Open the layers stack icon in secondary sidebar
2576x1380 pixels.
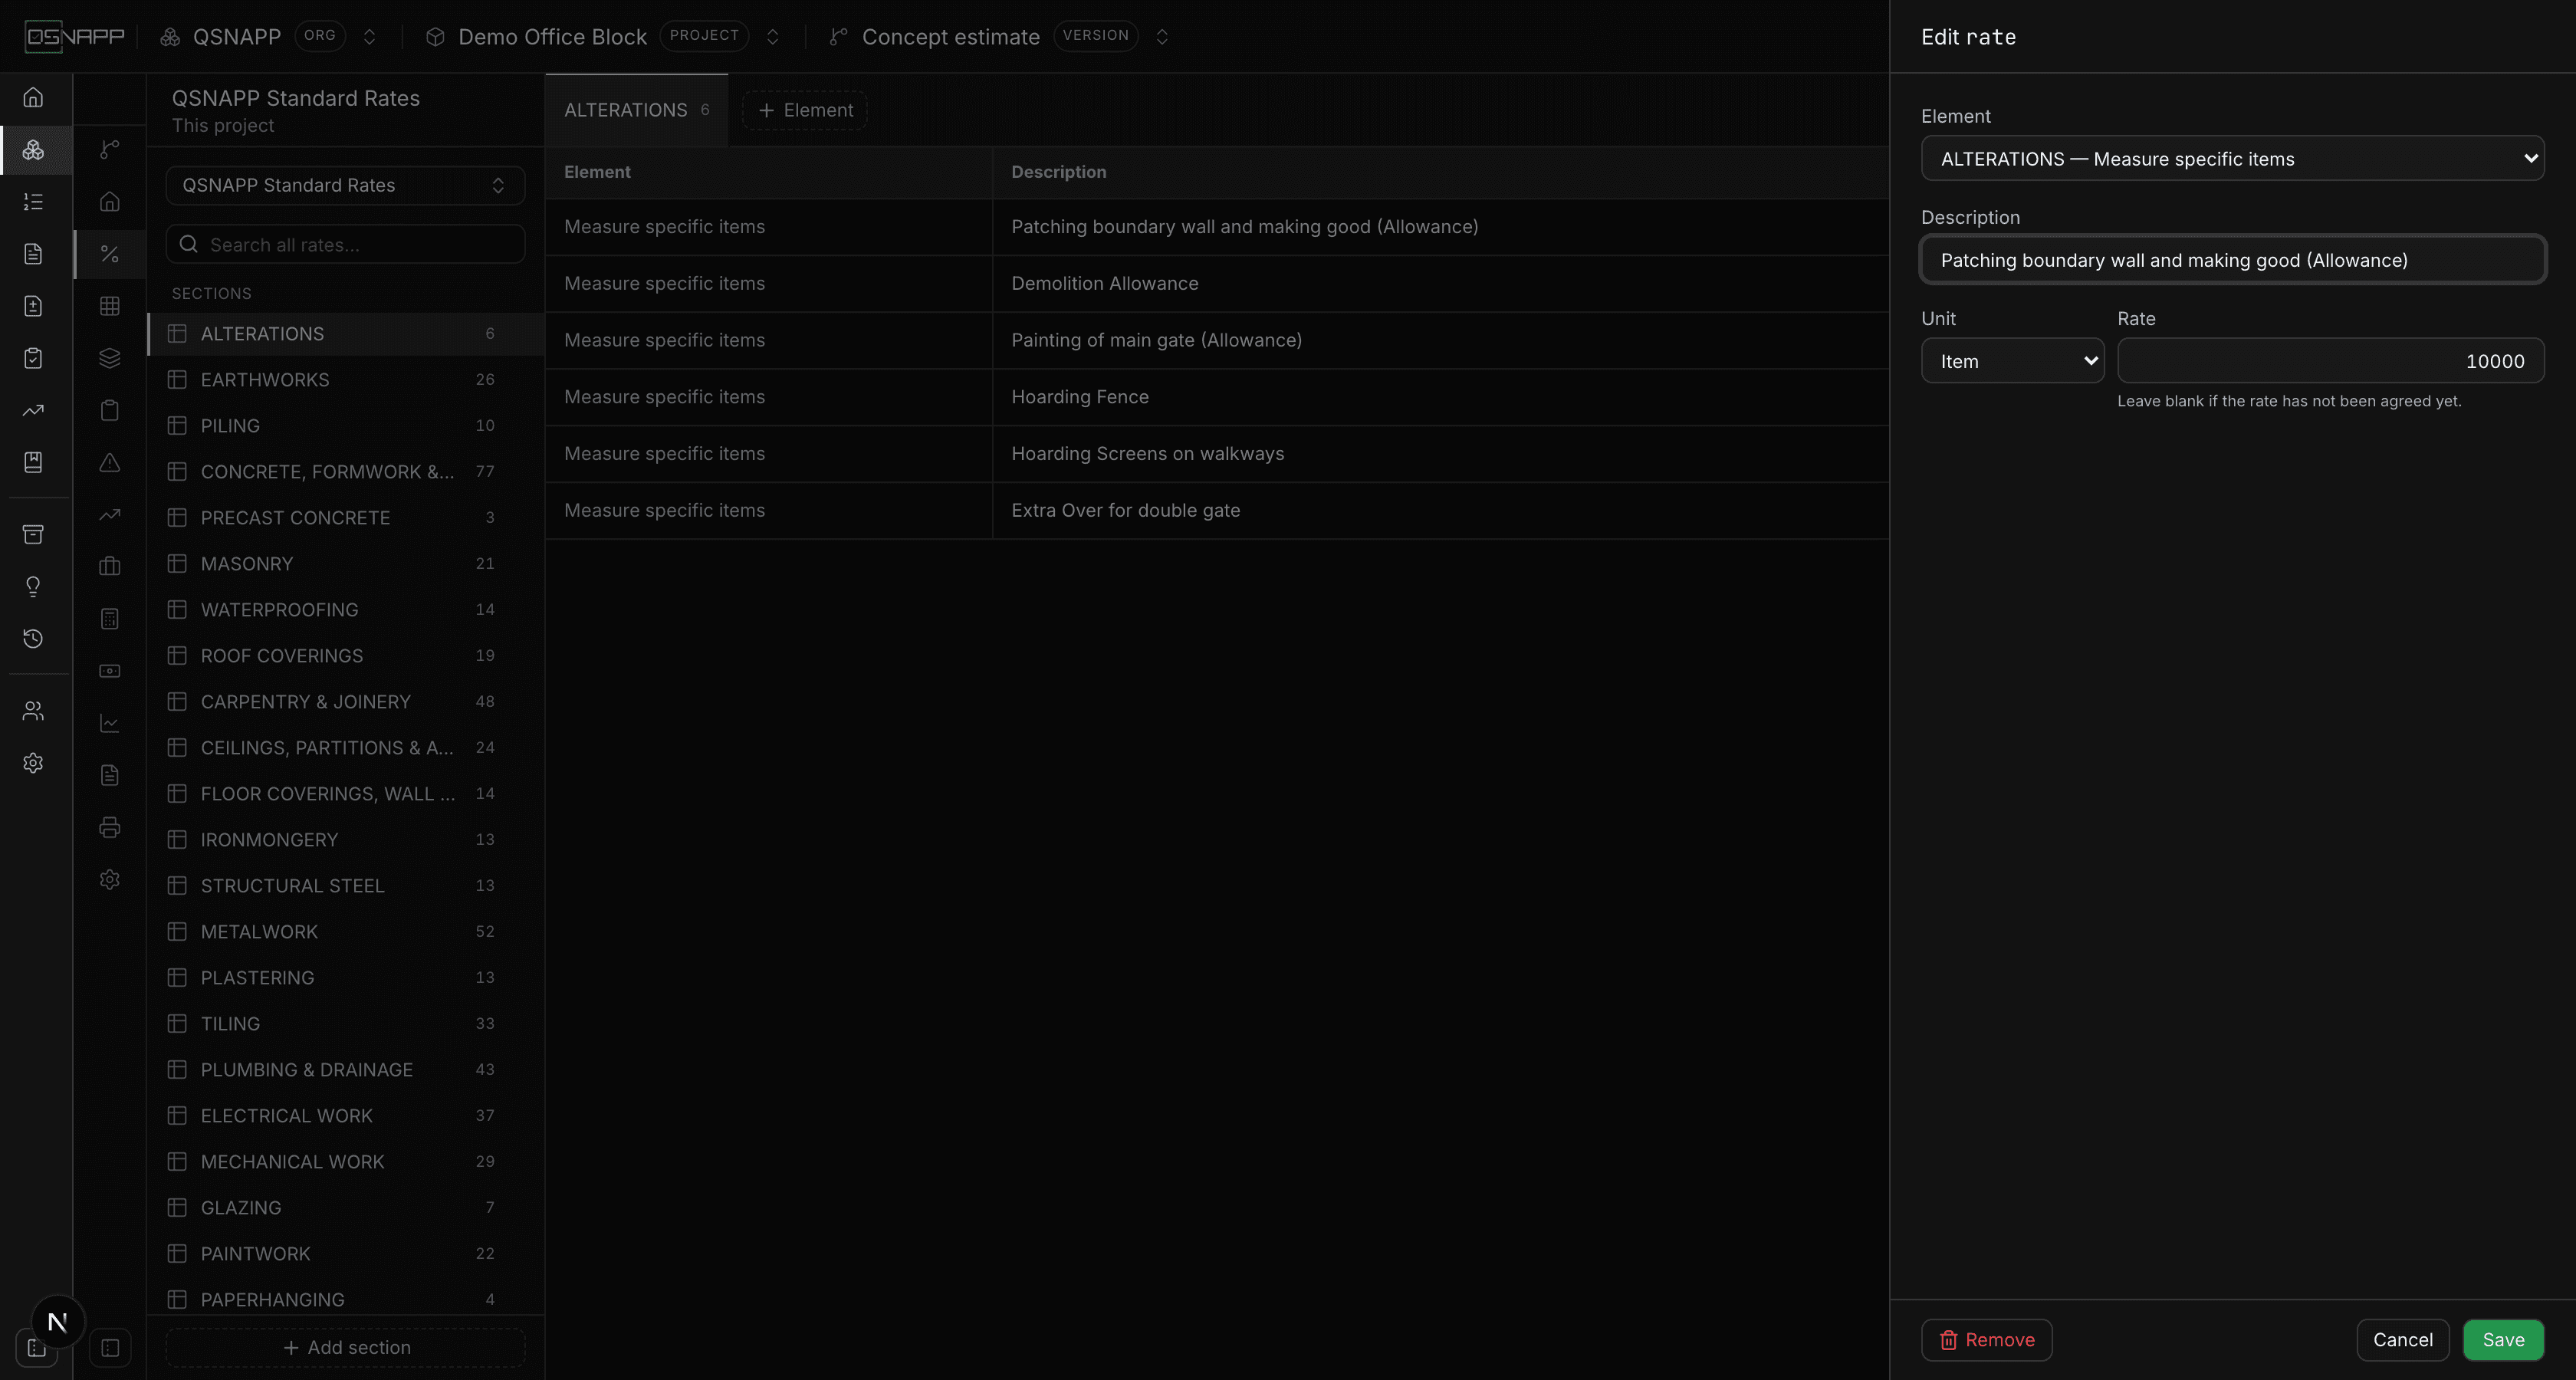(110, 358)
